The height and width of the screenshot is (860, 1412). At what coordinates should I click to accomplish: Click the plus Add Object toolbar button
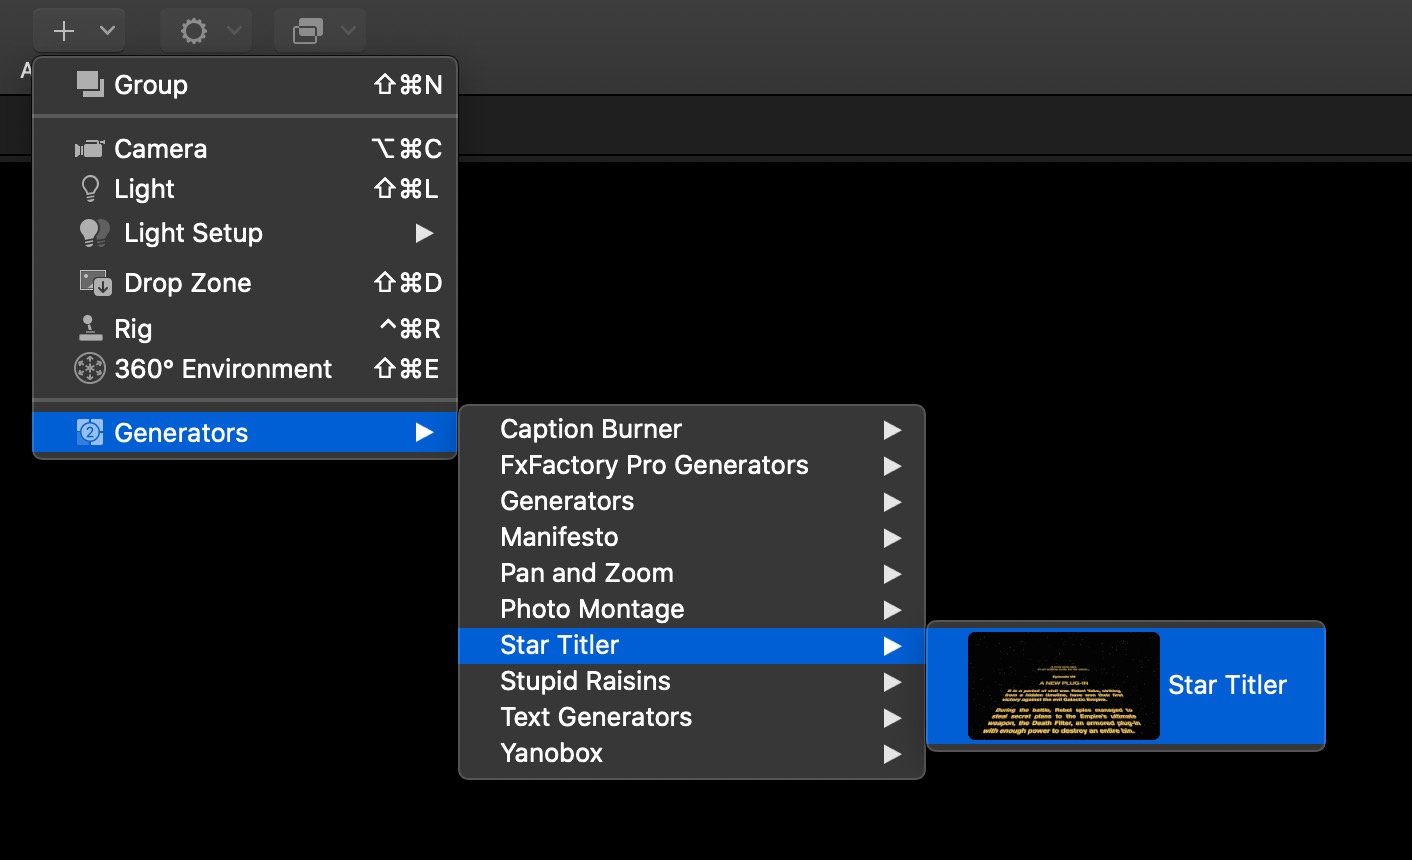pyautogui.click(x=64, y=31)
